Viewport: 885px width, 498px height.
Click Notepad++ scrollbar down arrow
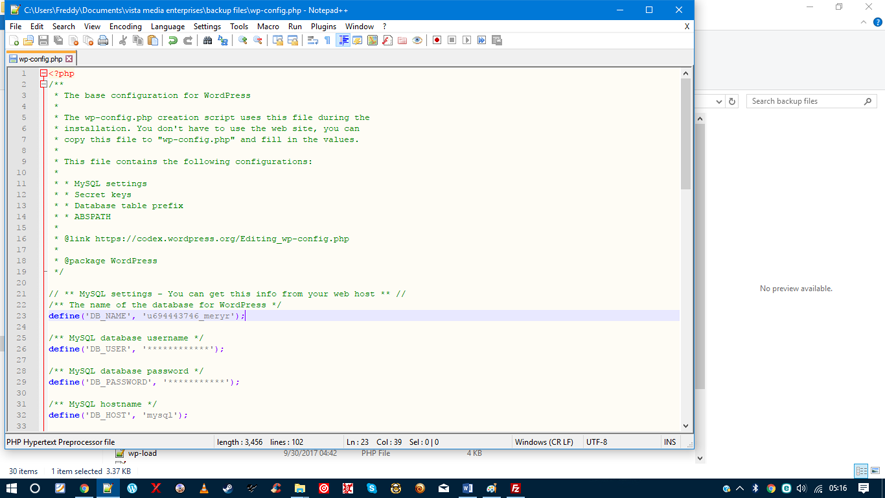(686, 426)
